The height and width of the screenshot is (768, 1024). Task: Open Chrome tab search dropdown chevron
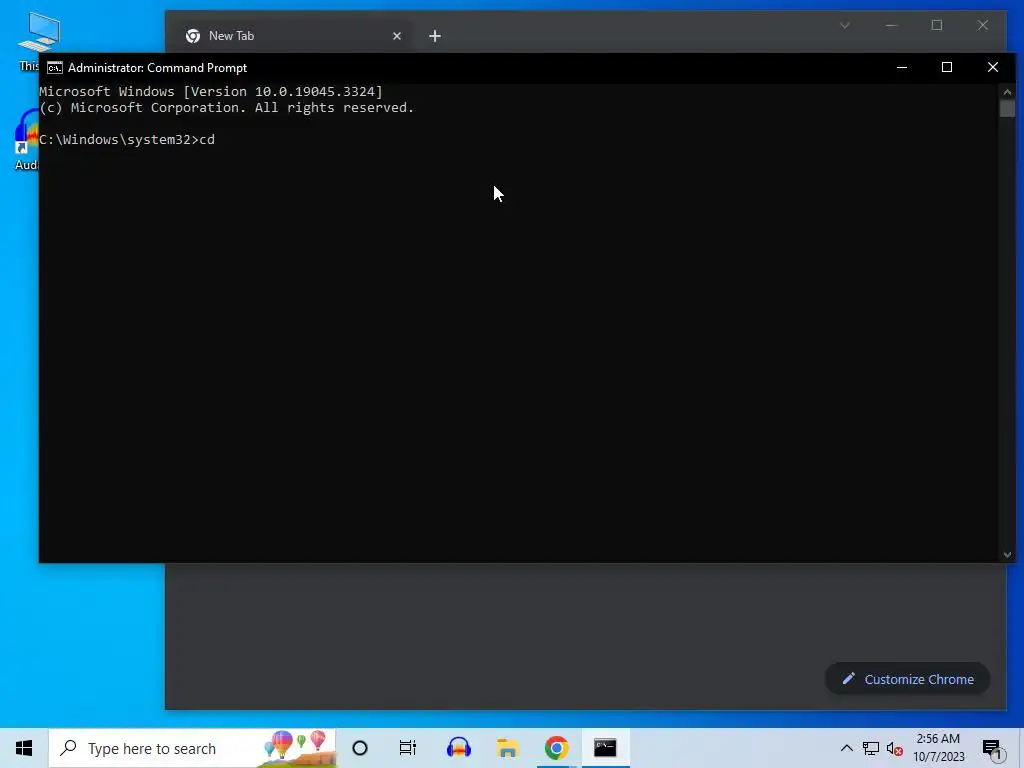[844, 25]
